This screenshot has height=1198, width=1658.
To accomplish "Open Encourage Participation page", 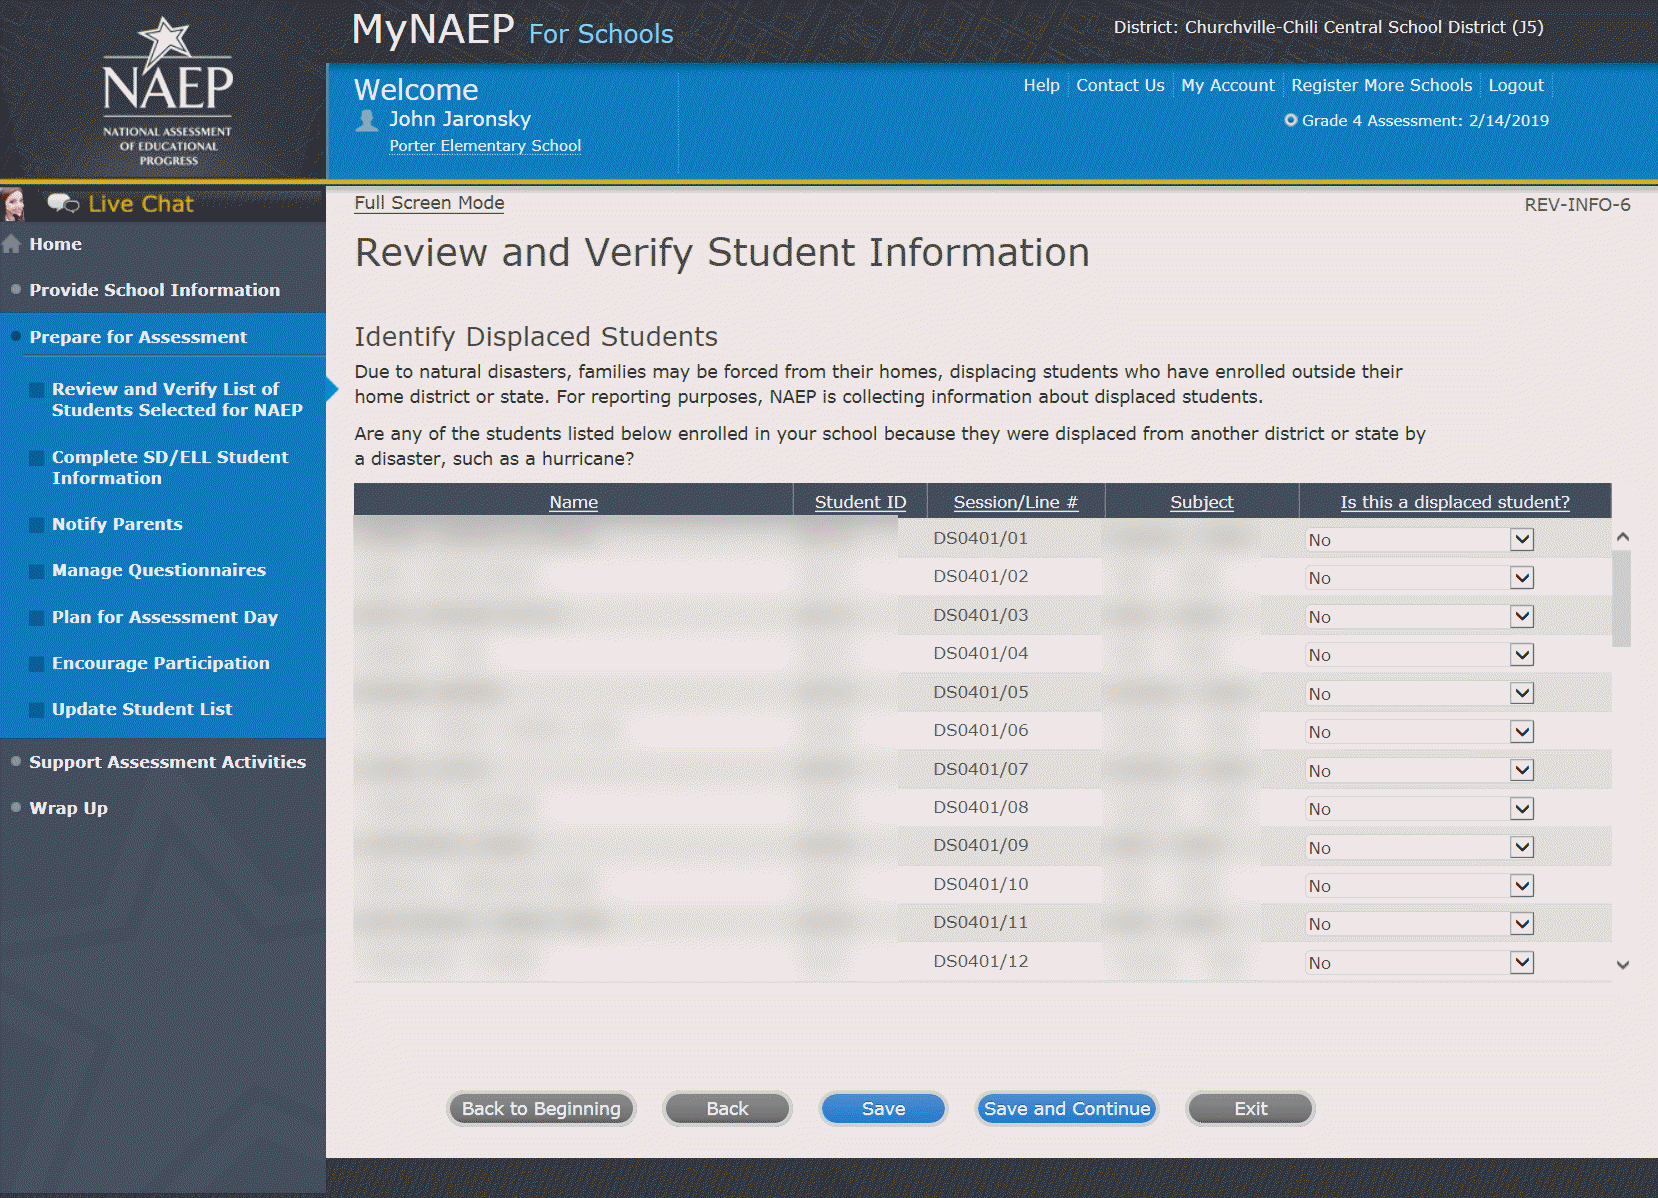I will pos(161,663).
